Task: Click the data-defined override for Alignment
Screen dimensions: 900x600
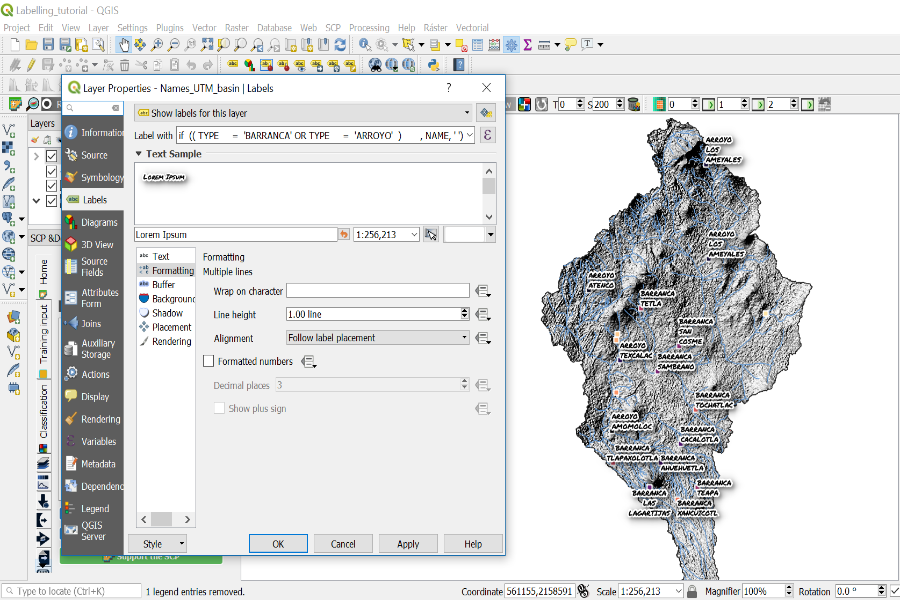Action: (x=483, y=338)
